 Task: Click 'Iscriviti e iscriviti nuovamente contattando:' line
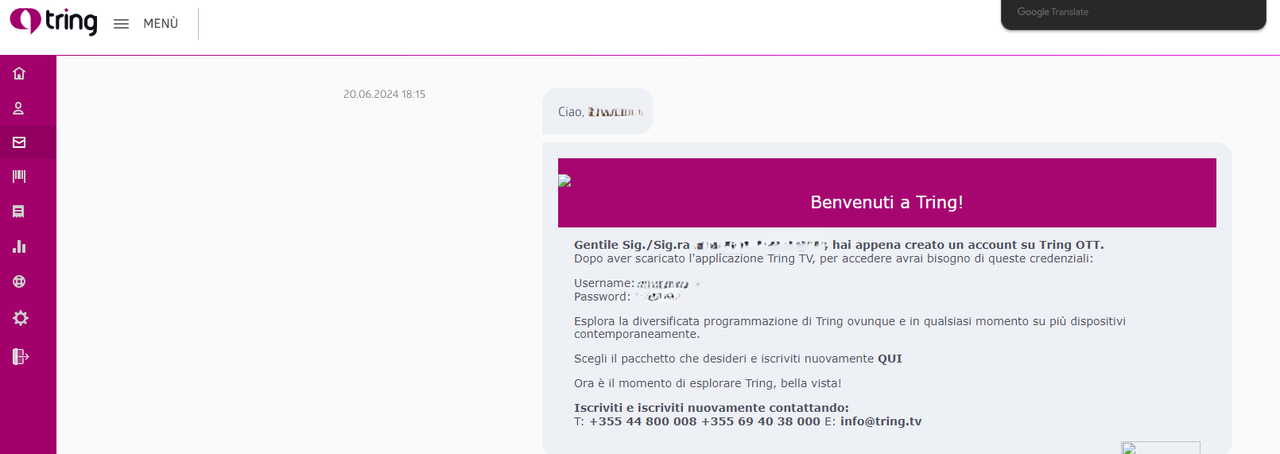711,408
